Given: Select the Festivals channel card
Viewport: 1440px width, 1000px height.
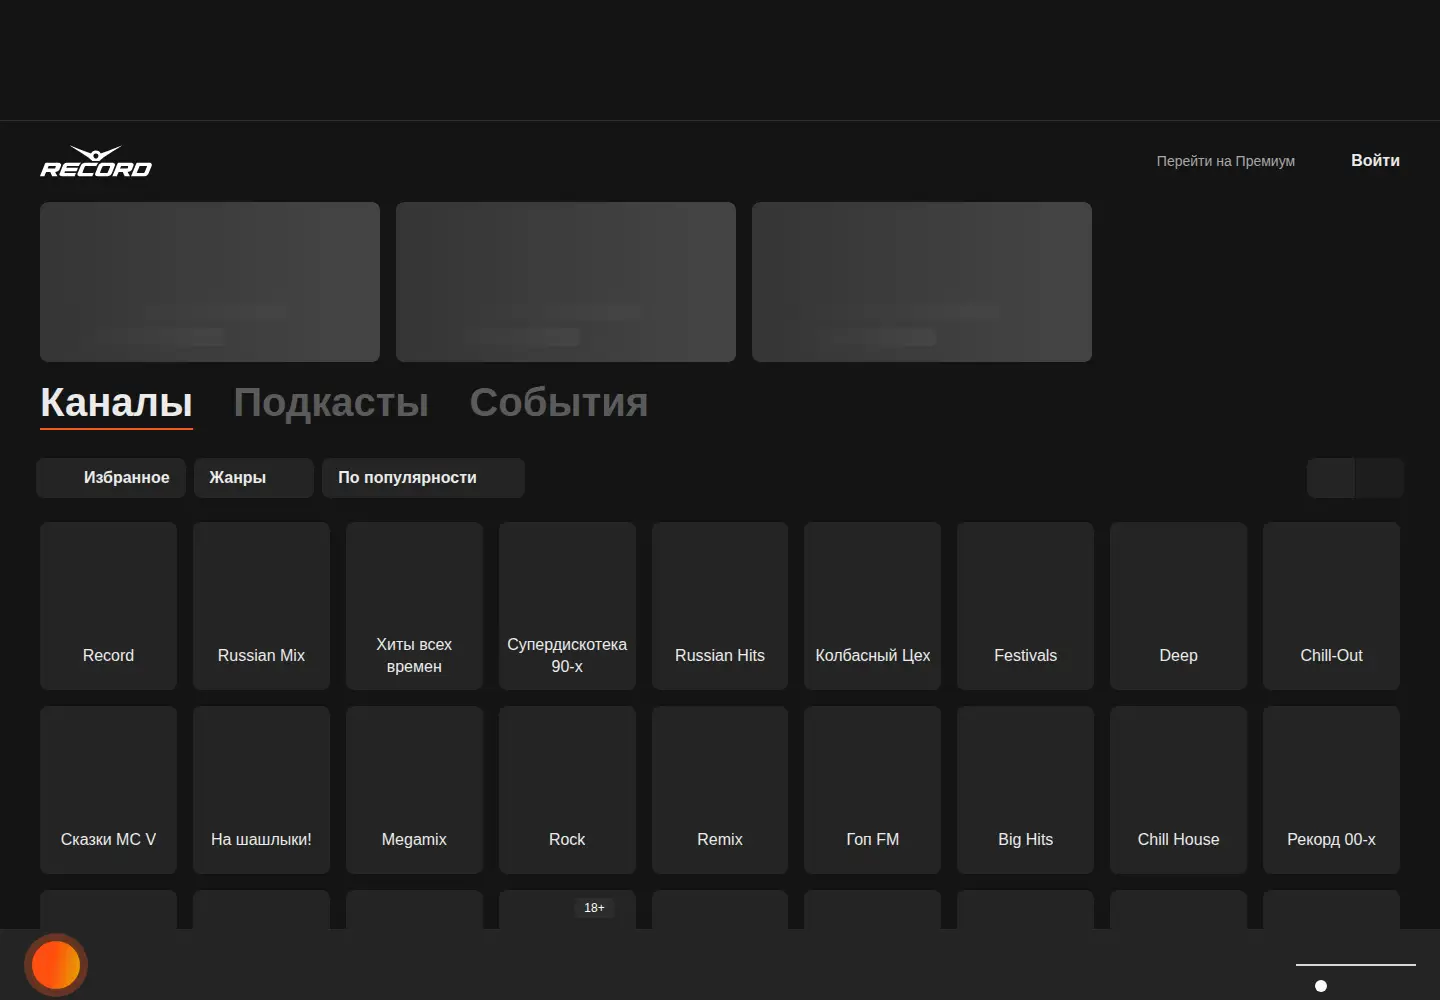Looking at the screenshot, I should (x=1025, y=606).
